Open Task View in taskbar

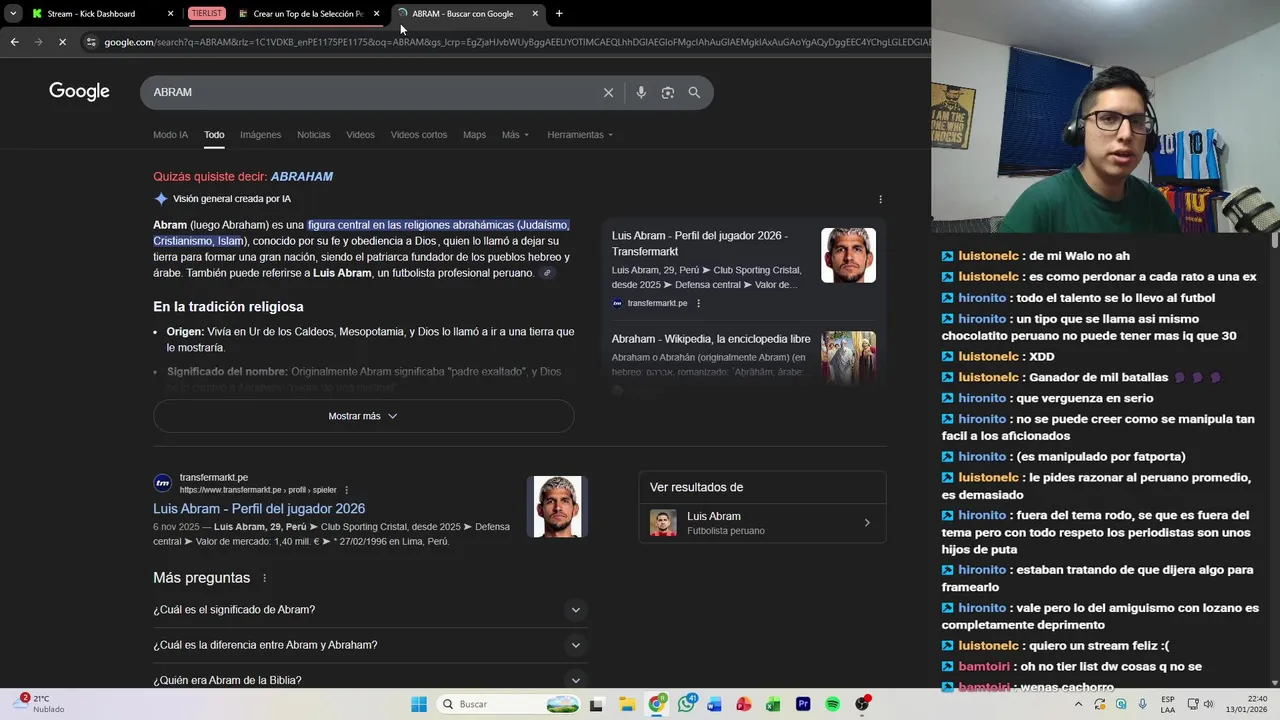coord(597,704)
